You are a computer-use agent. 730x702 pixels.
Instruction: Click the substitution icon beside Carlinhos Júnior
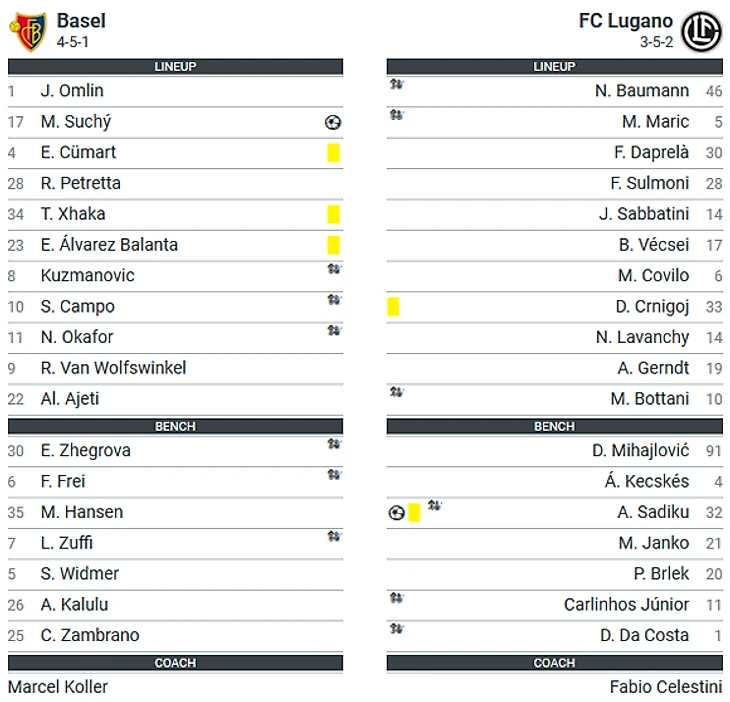(396, 598)
